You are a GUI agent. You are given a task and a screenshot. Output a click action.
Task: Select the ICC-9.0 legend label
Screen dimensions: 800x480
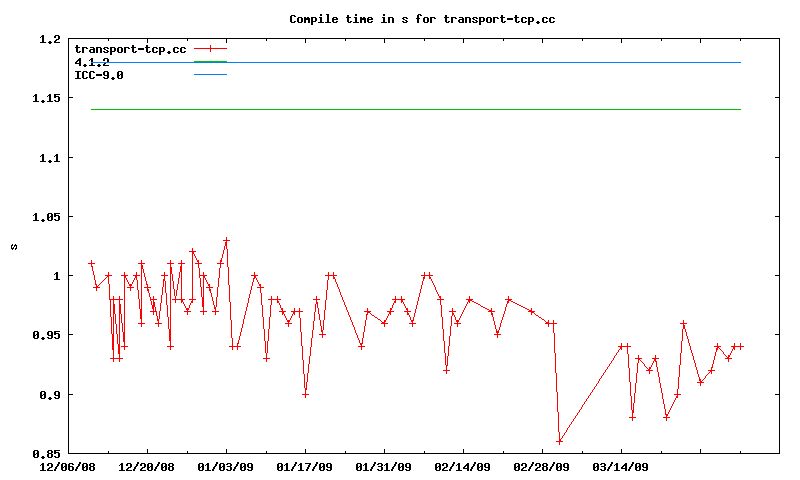point(99,75)
